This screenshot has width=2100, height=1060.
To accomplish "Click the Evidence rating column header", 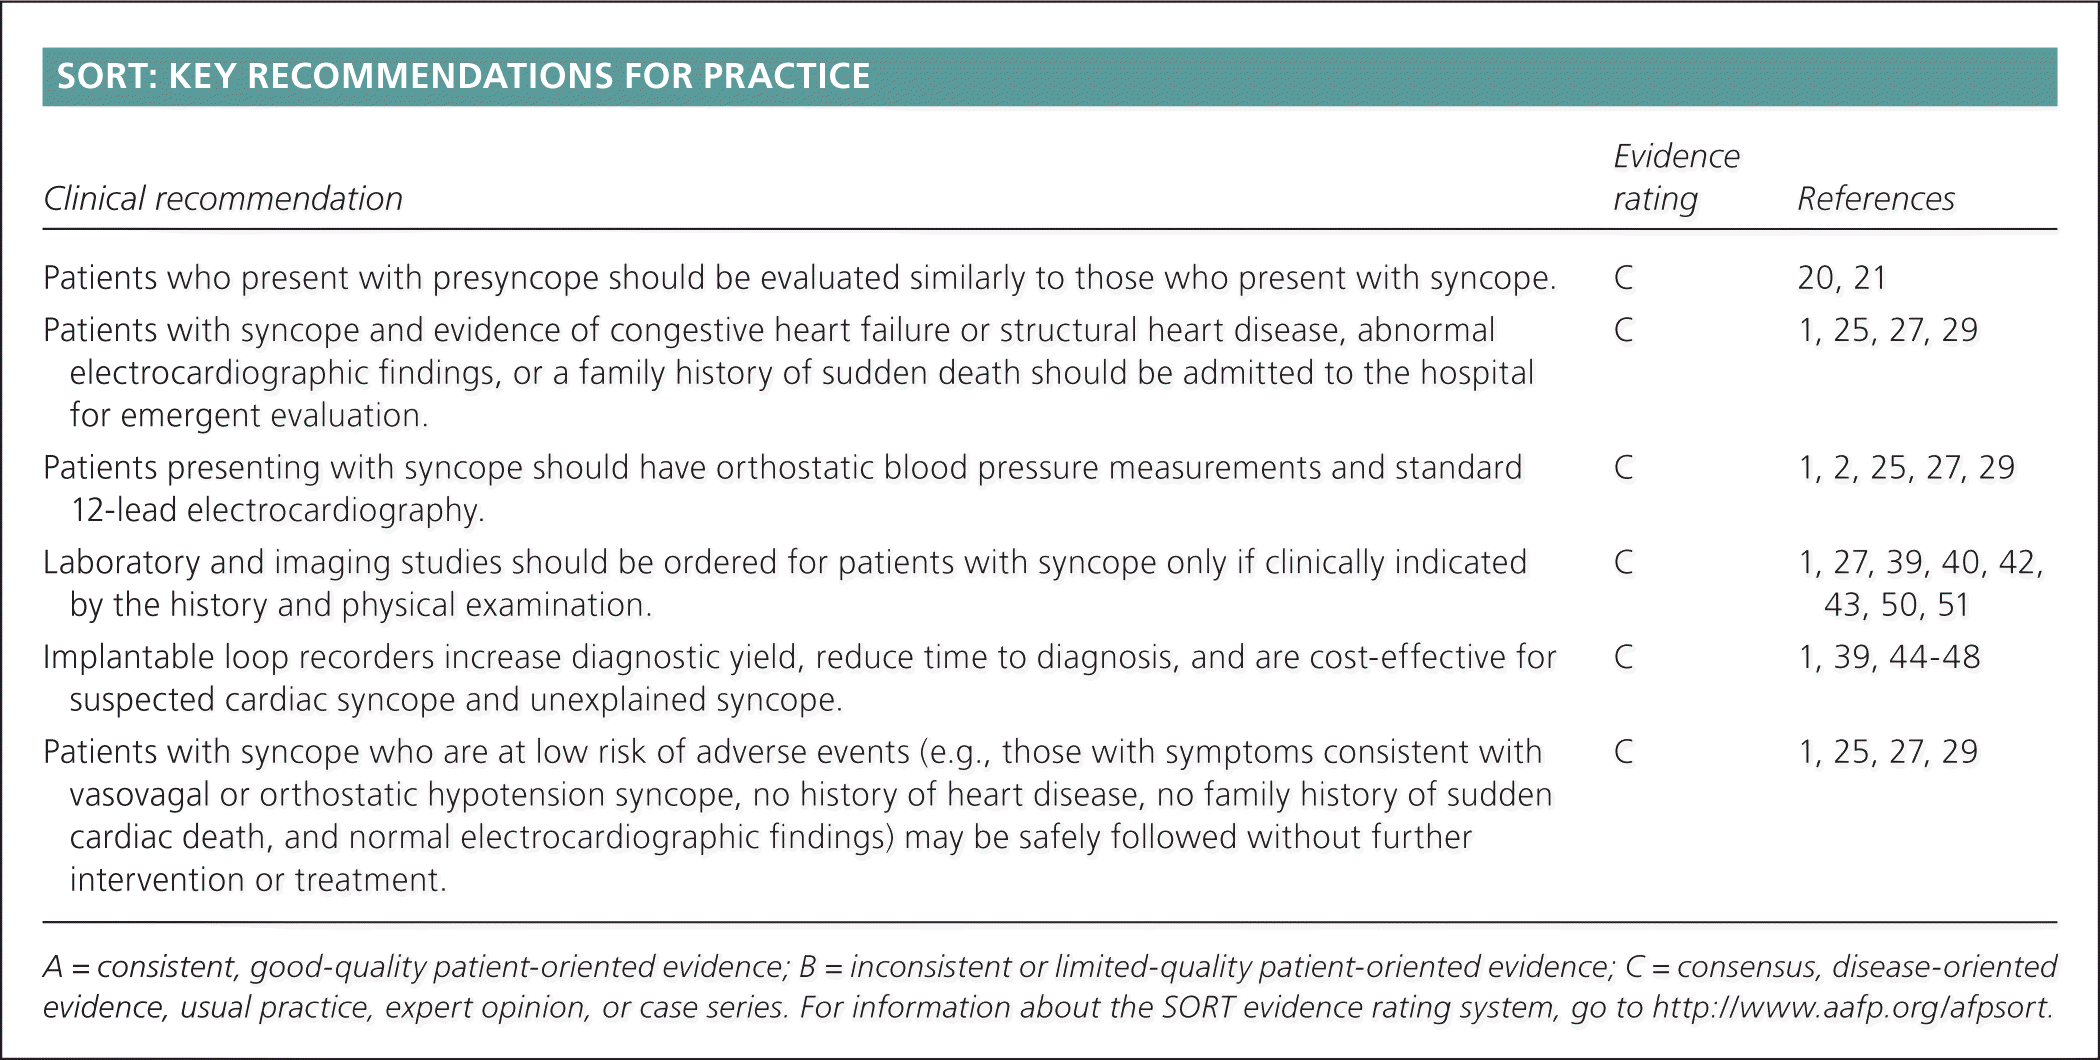I will point(1675,177).
